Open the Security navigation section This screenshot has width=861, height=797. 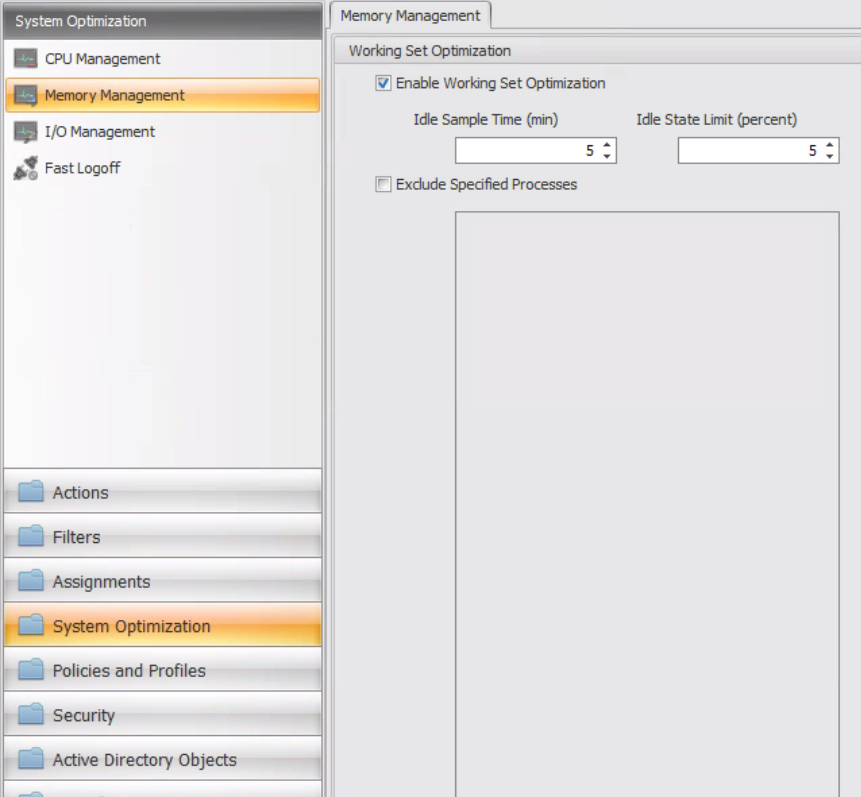click(163, 714)
